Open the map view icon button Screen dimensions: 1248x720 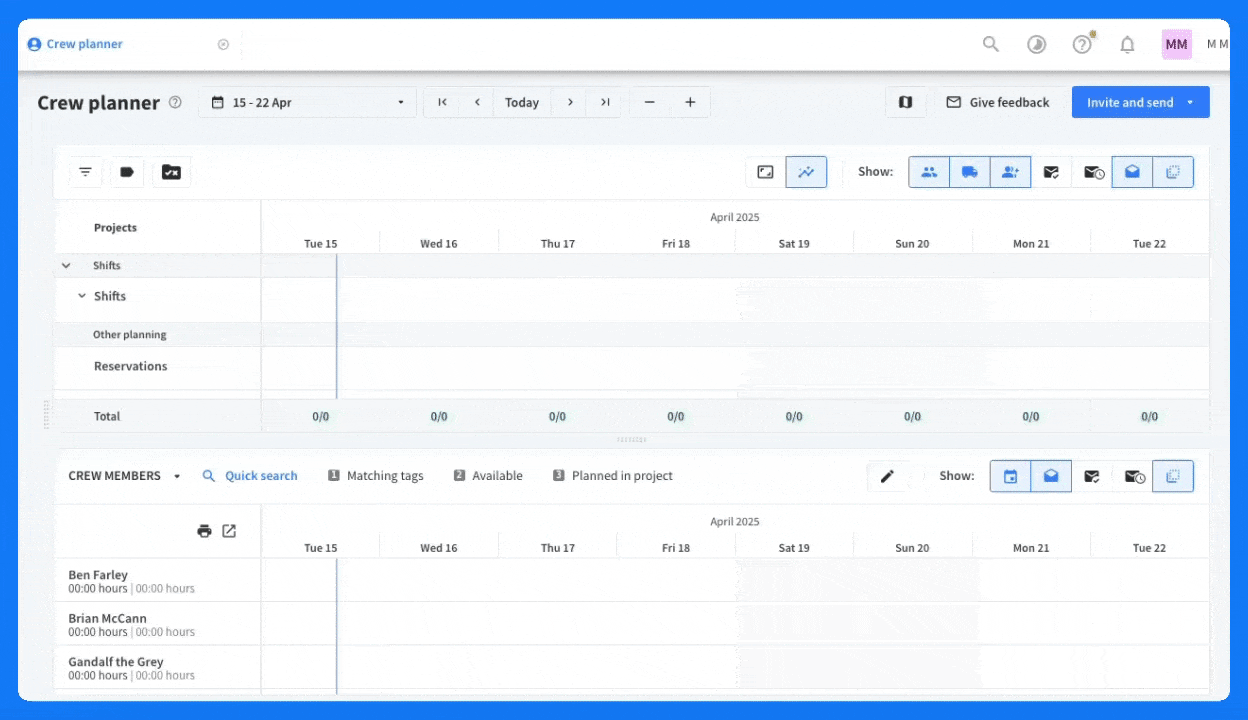[x=906, y=102]
